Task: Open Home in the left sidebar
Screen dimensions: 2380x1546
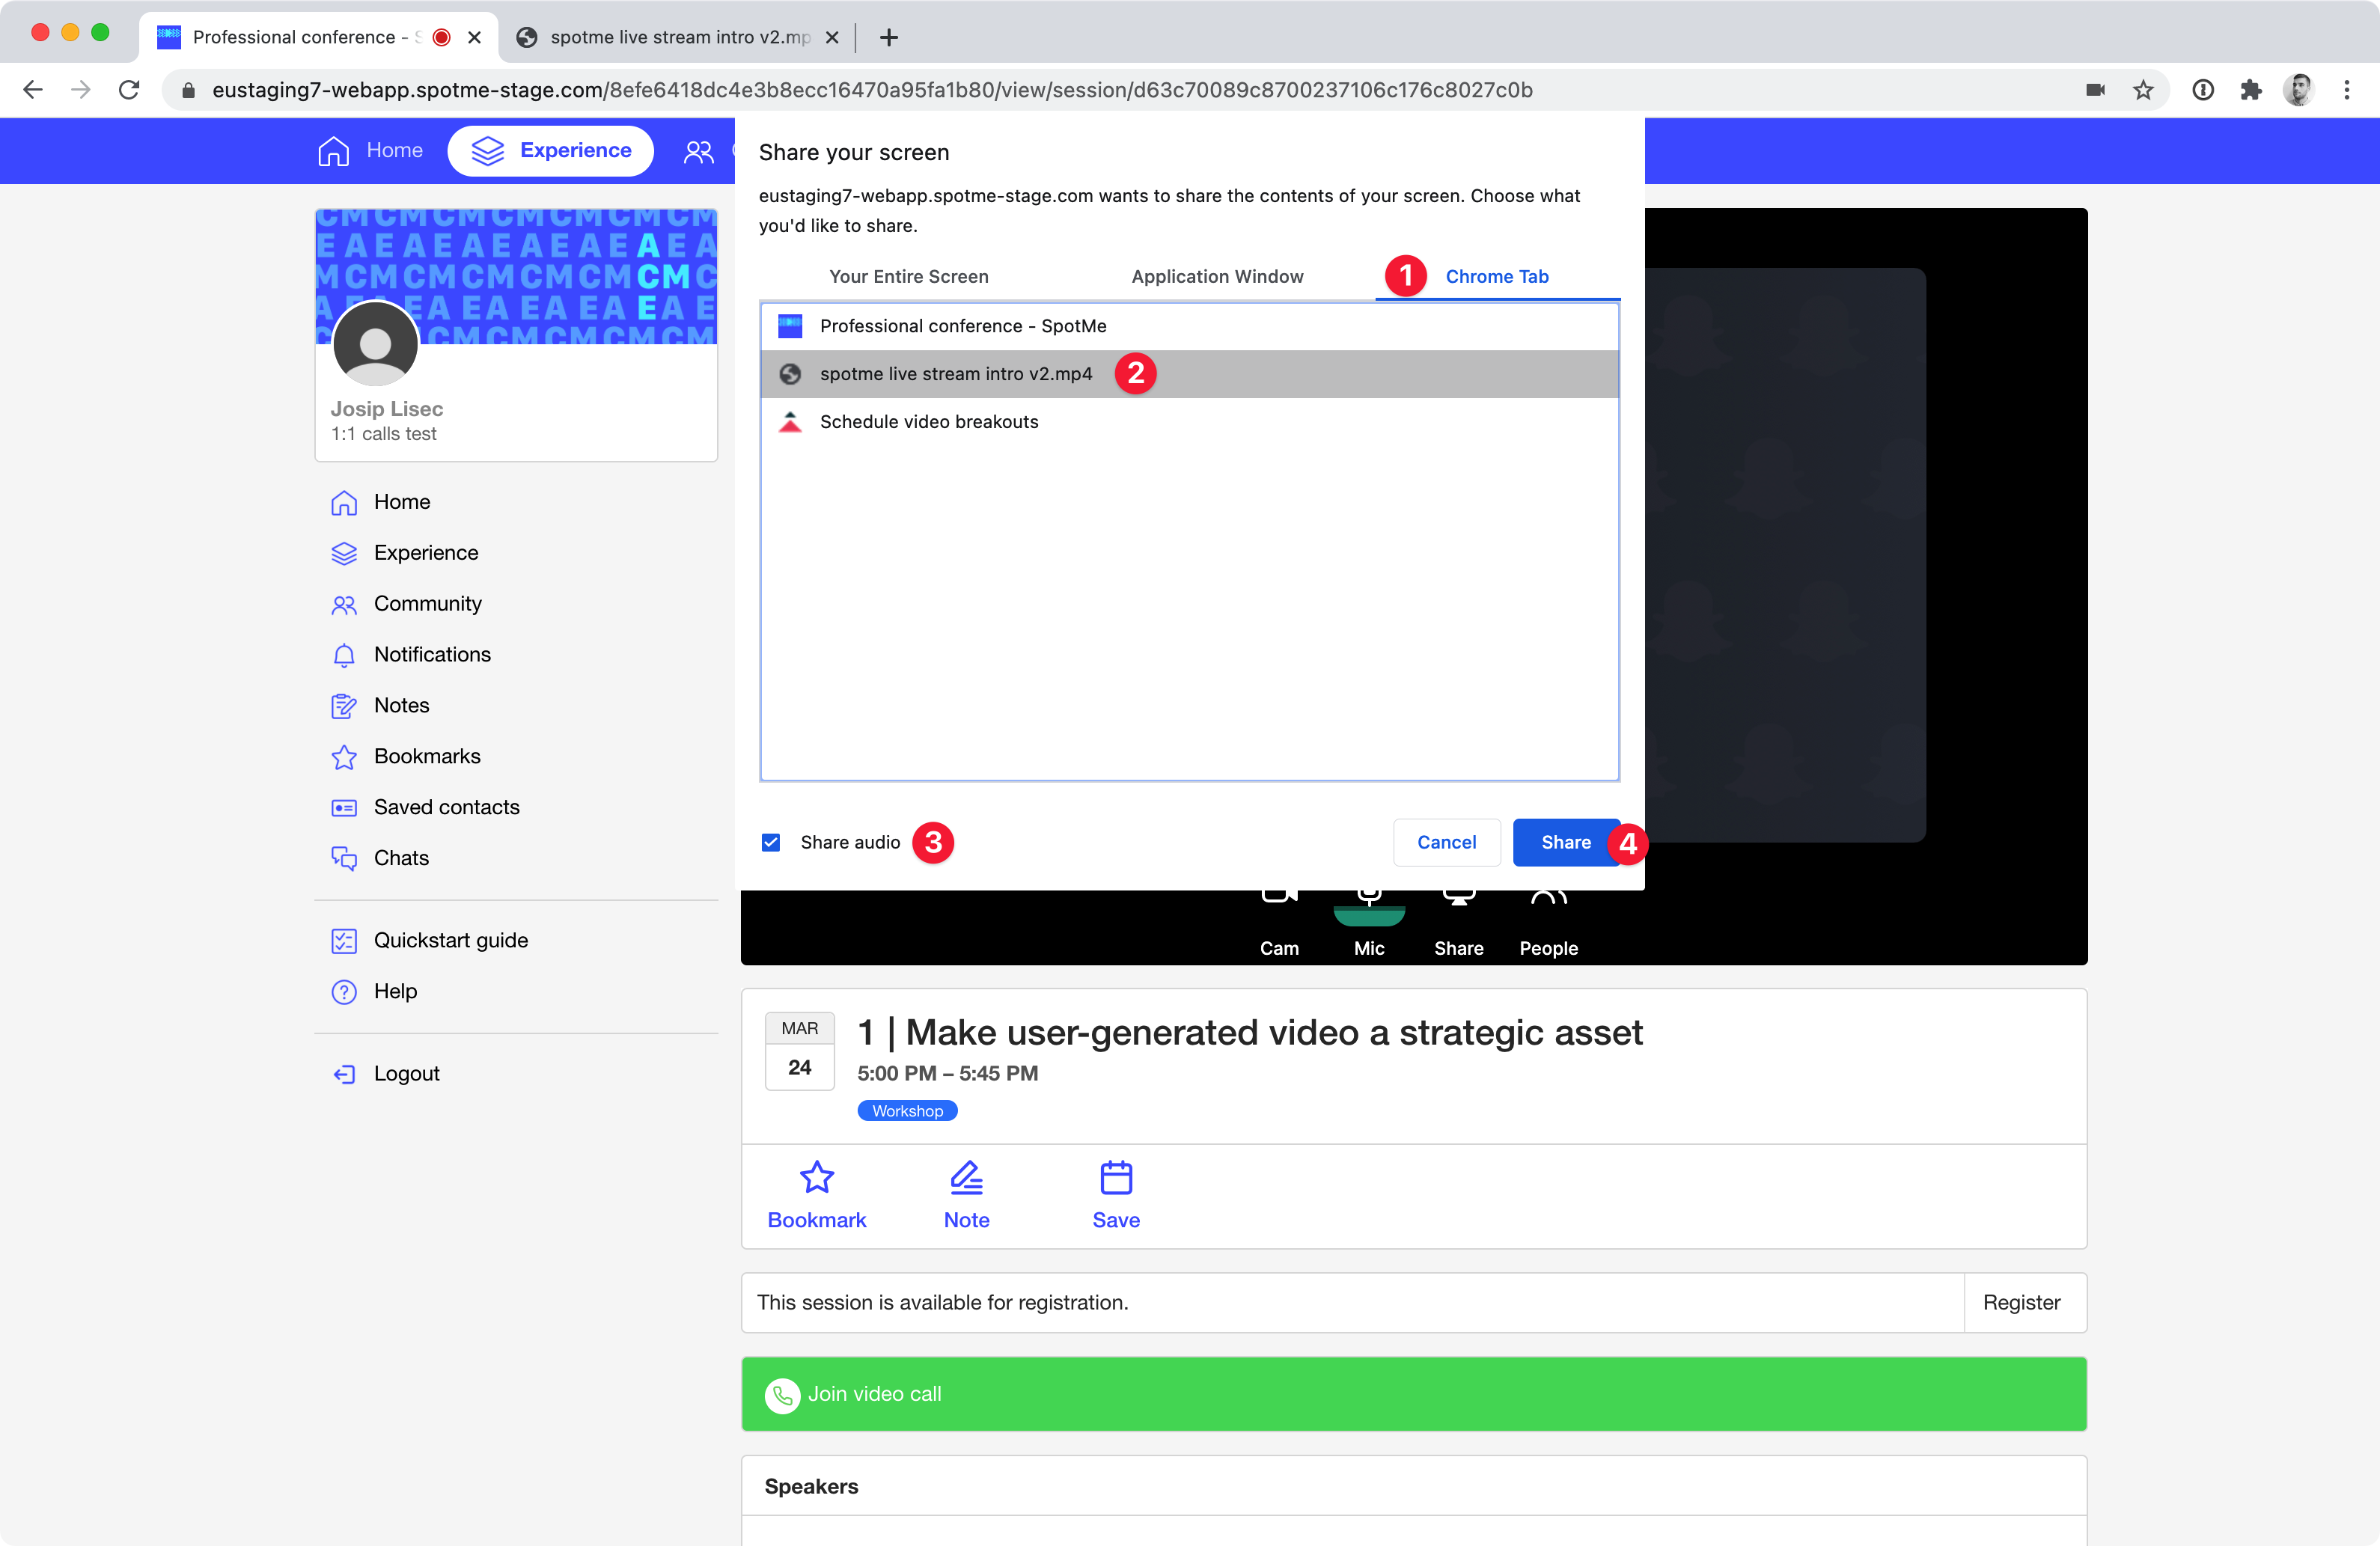Action: point(381,502)
